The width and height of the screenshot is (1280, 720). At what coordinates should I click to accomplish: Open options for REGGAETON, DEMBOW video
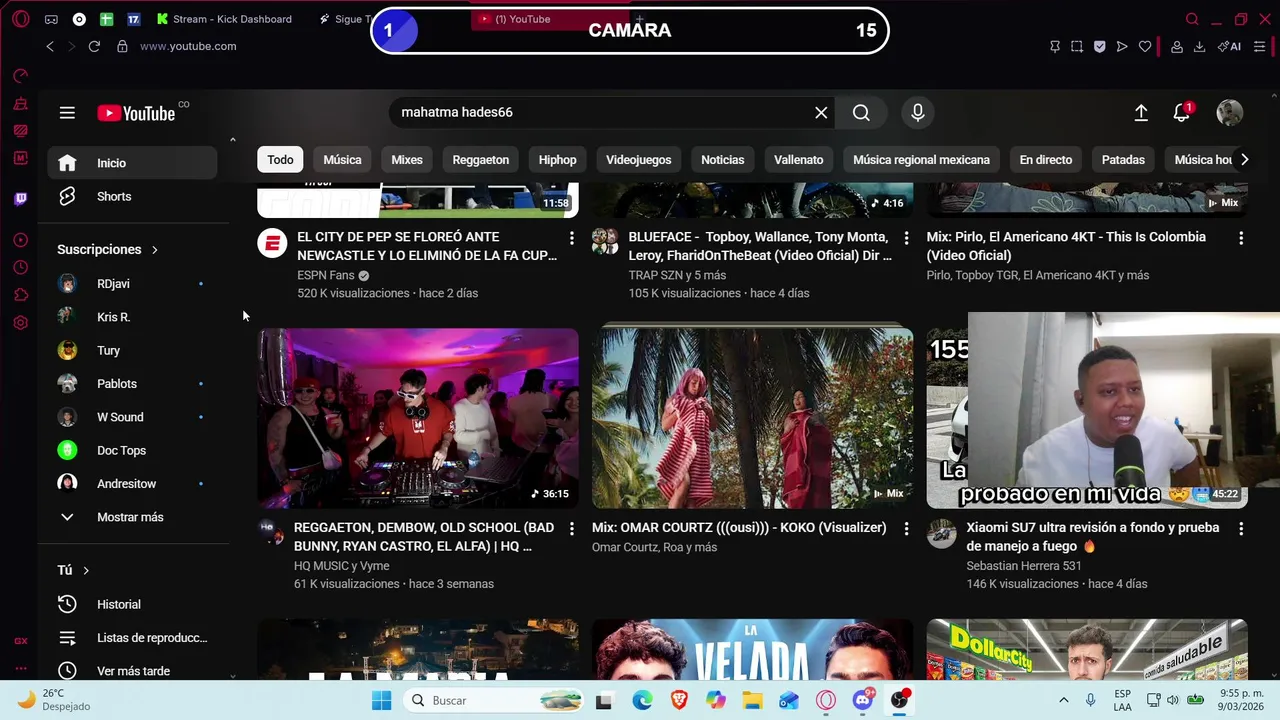click(x=572, y=528)
